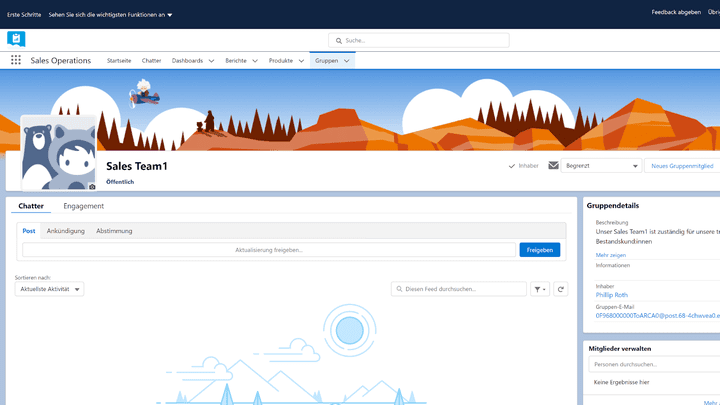This screenshot has width=720, height=405.
Task: Click the Öffentlich visibility label
Action: (x=120, y=182)
